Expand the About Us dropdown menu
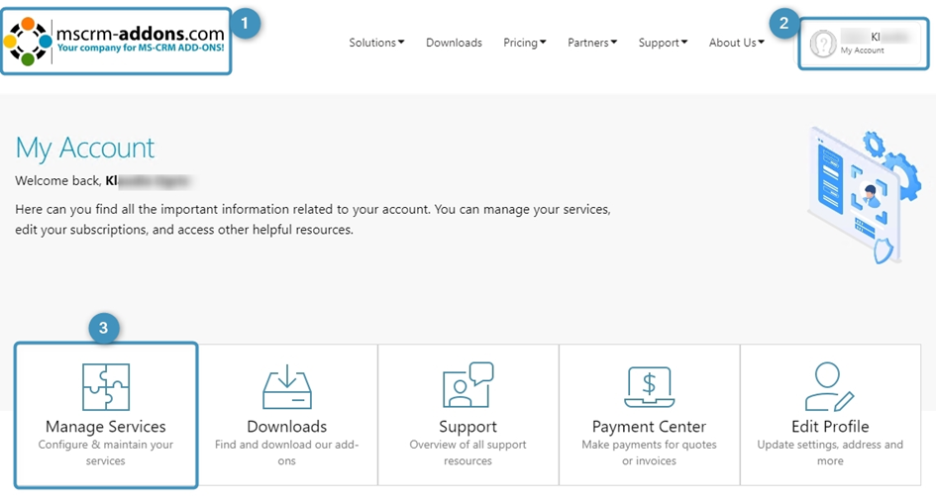The height and width of the screenshot is (504, 936). coord(736,42)
